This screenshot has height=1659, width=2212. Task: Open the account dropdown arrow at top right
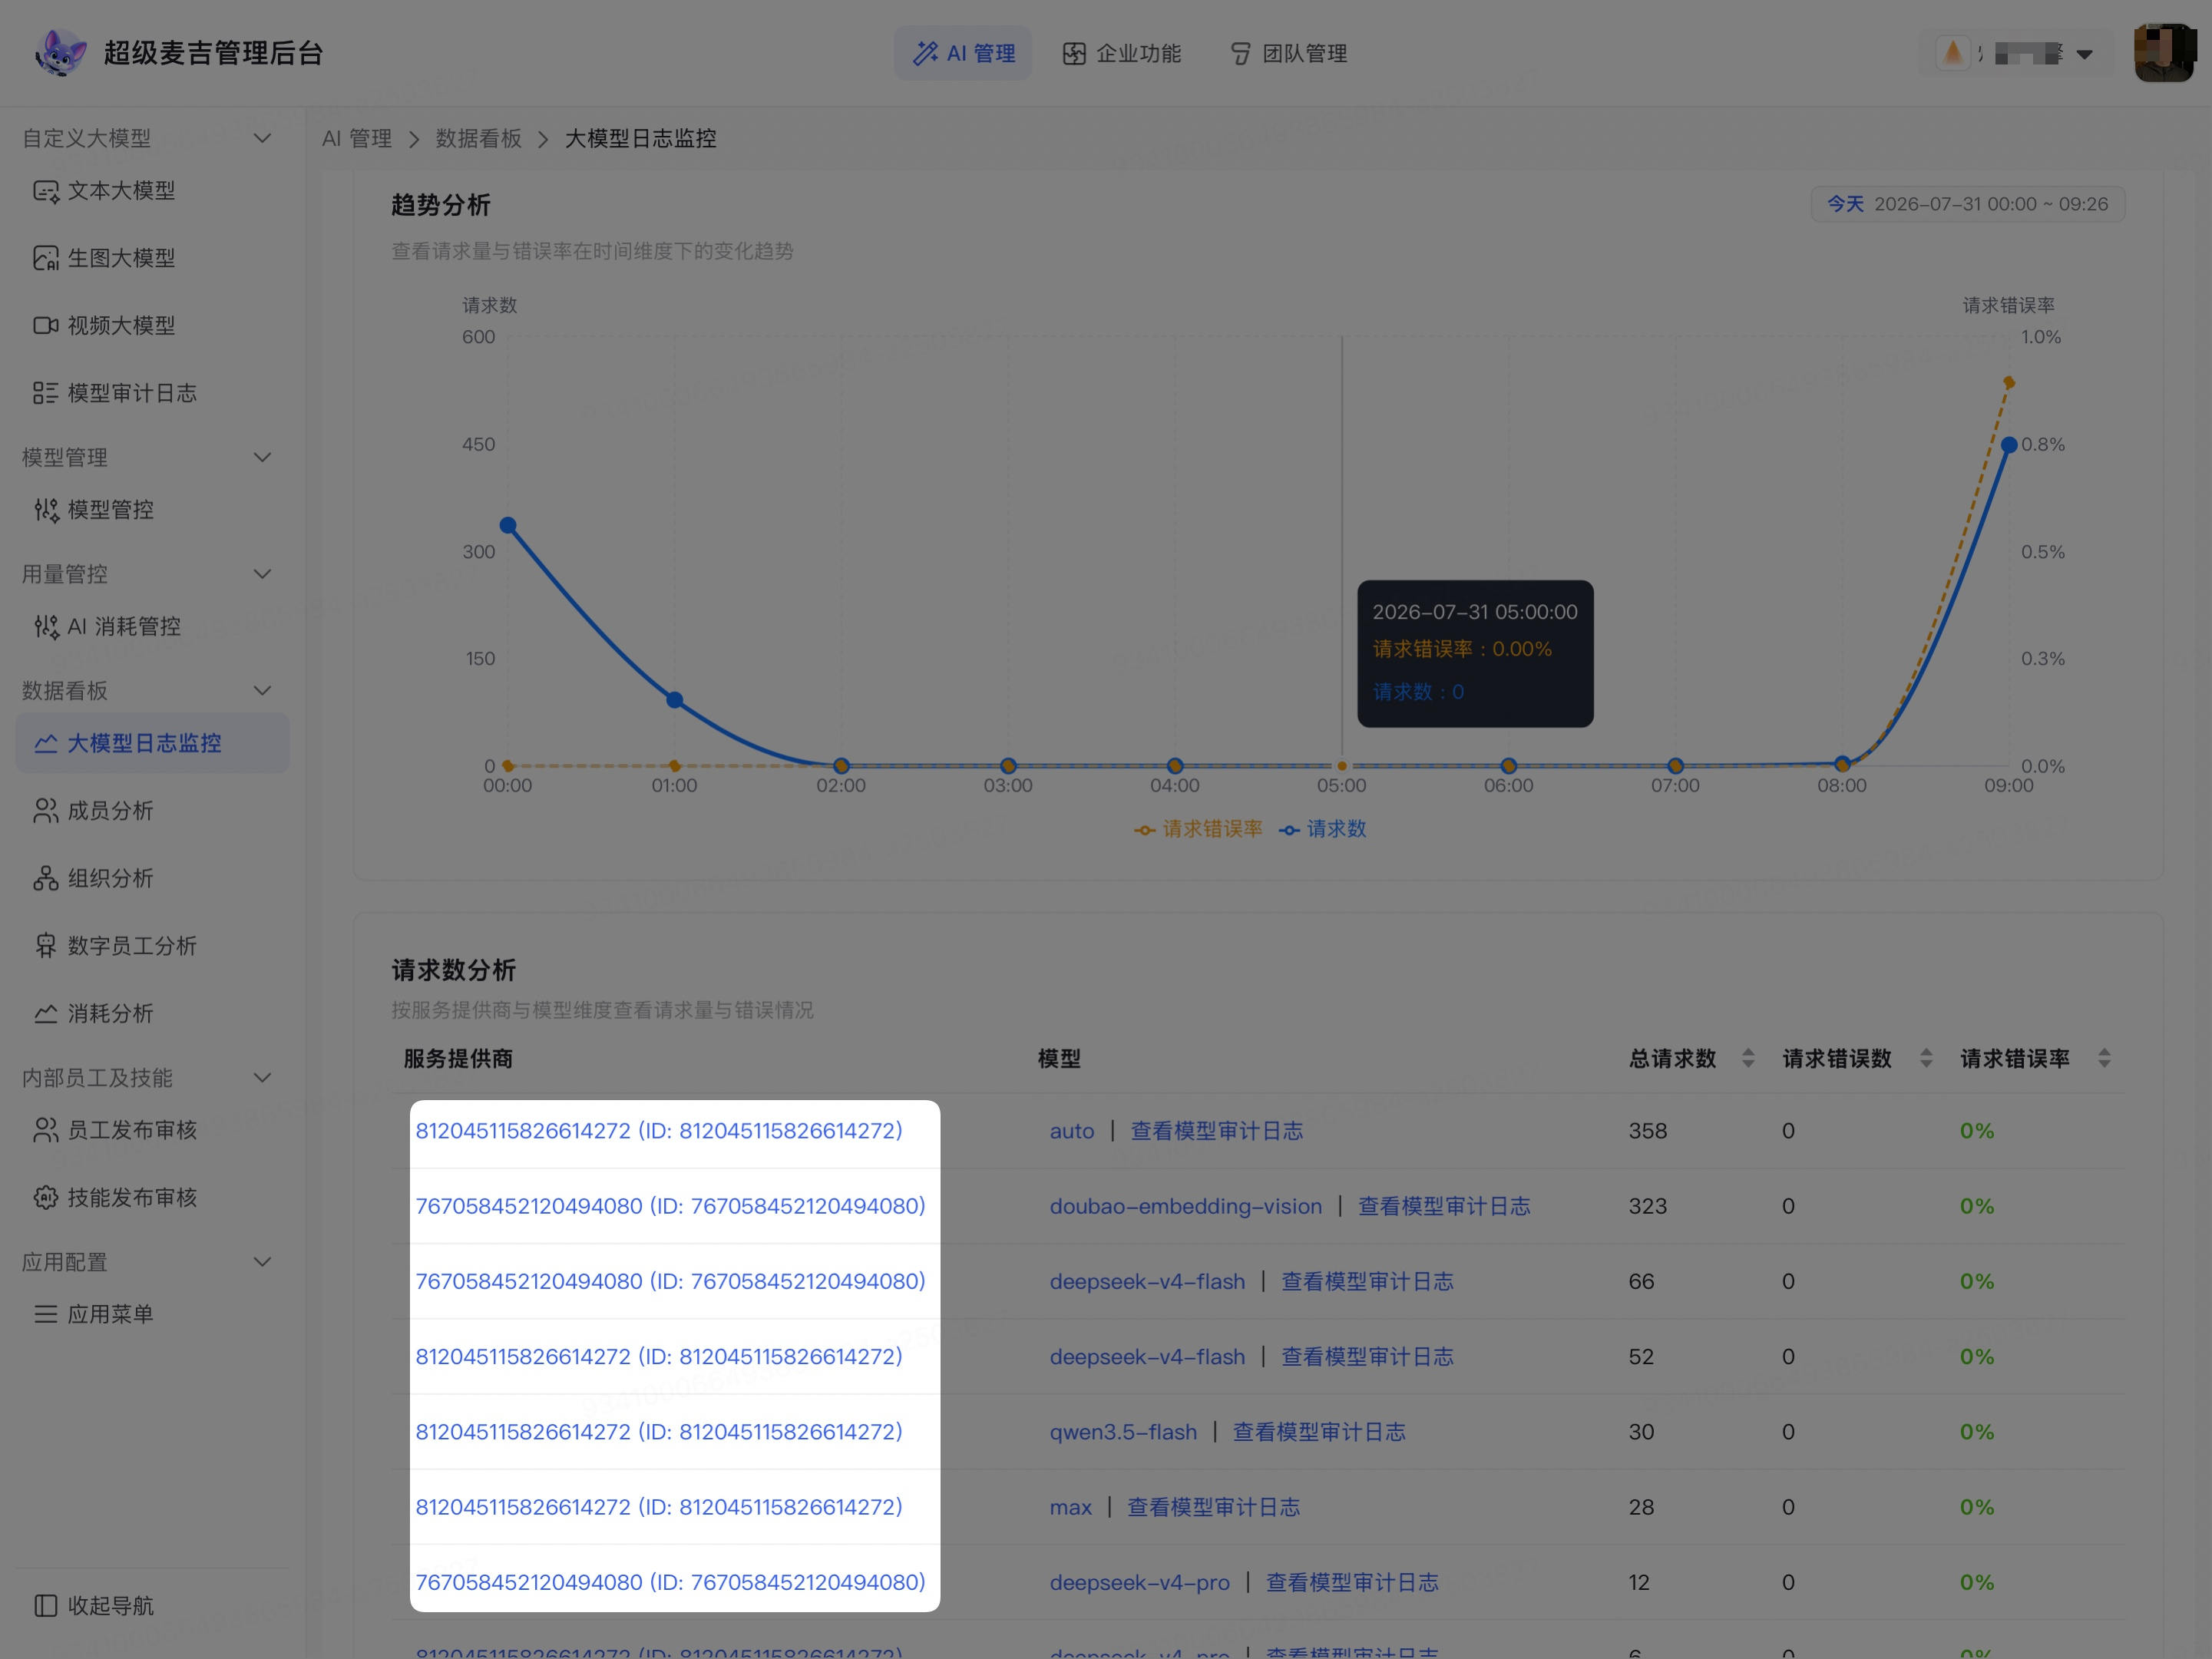[x=2085, y=54]
